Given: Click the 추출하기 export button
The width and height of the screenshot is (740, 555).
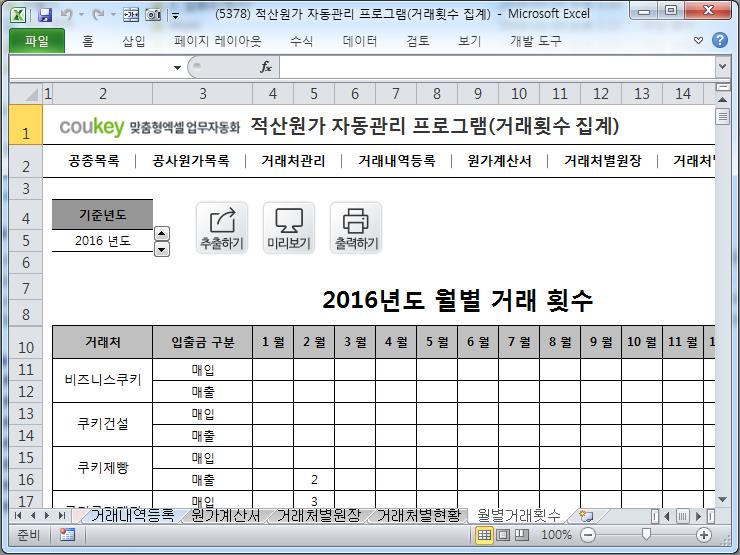Looking at the screenshot, I should [222, 228].
